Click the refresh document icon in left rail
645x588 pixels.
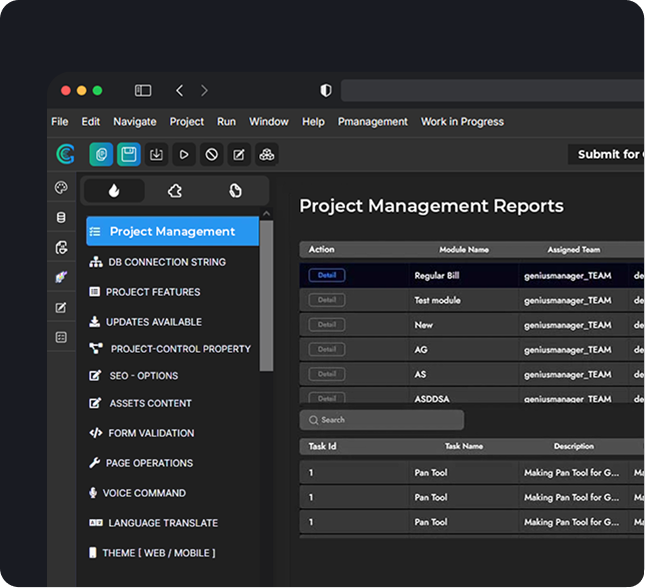[61, 247]
